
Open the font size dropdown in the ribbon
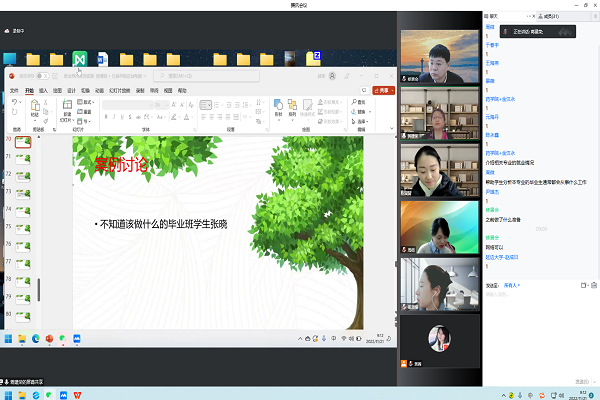point(160,102)
